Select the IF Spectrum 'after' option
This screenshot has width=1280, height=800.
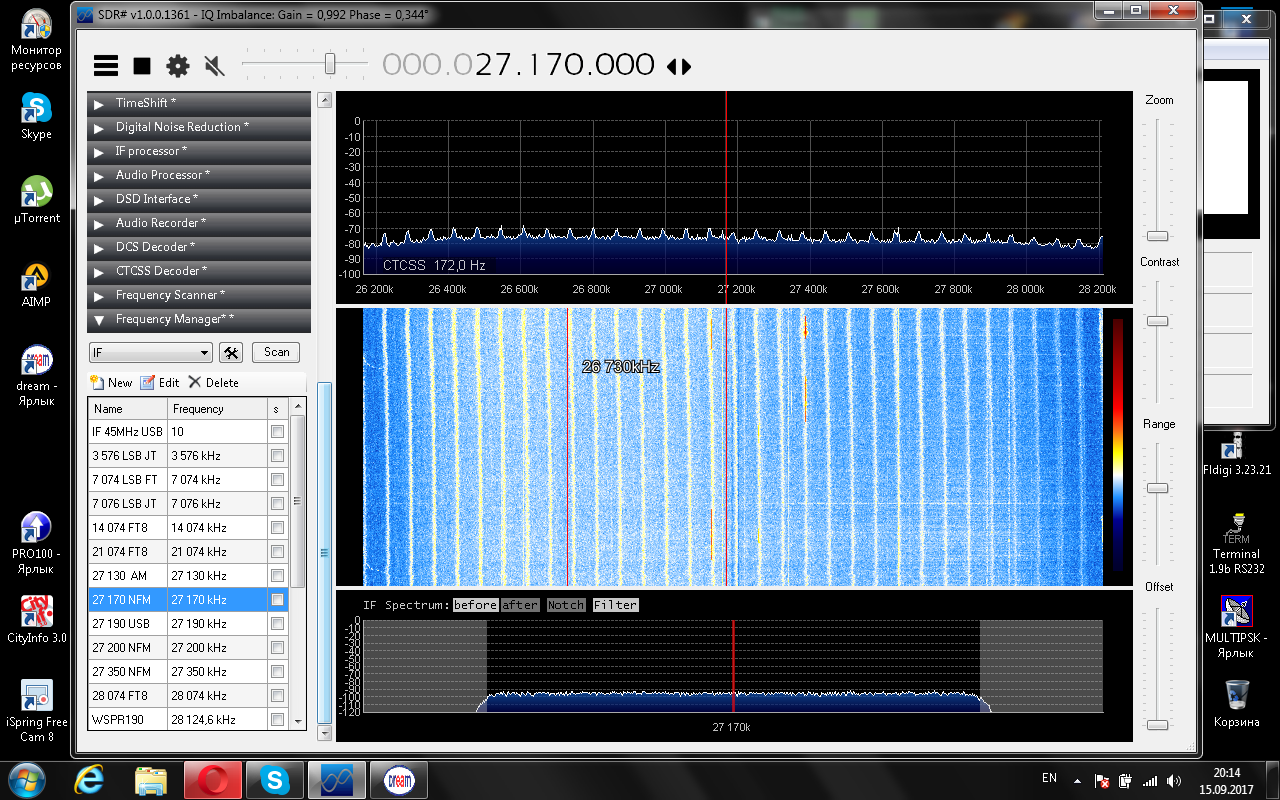[520, 605]
